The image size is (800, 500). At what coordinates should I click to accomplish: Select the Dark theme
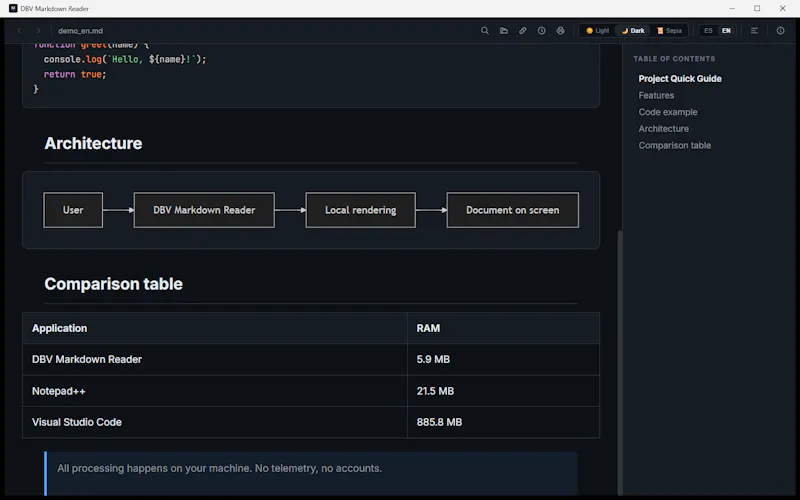point(633,31)
